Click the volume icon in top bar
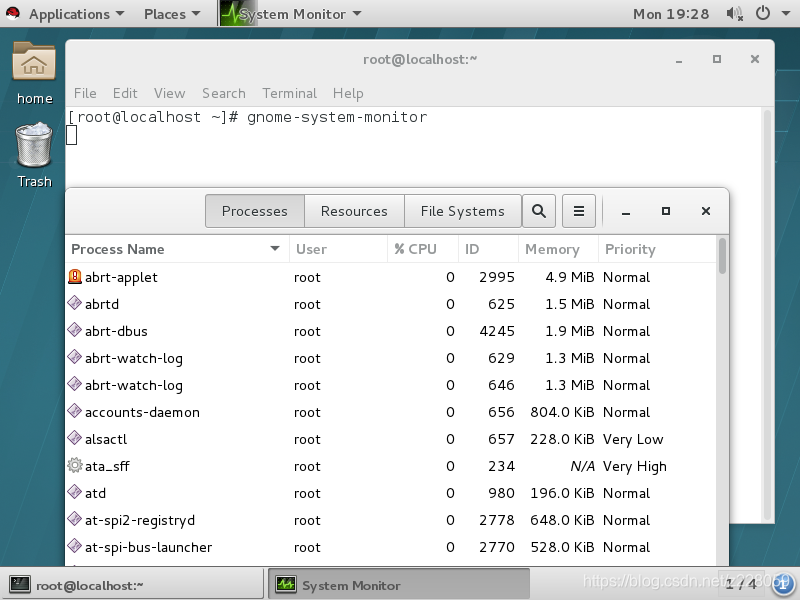This screenshot has height=600, width=800. 734,14
